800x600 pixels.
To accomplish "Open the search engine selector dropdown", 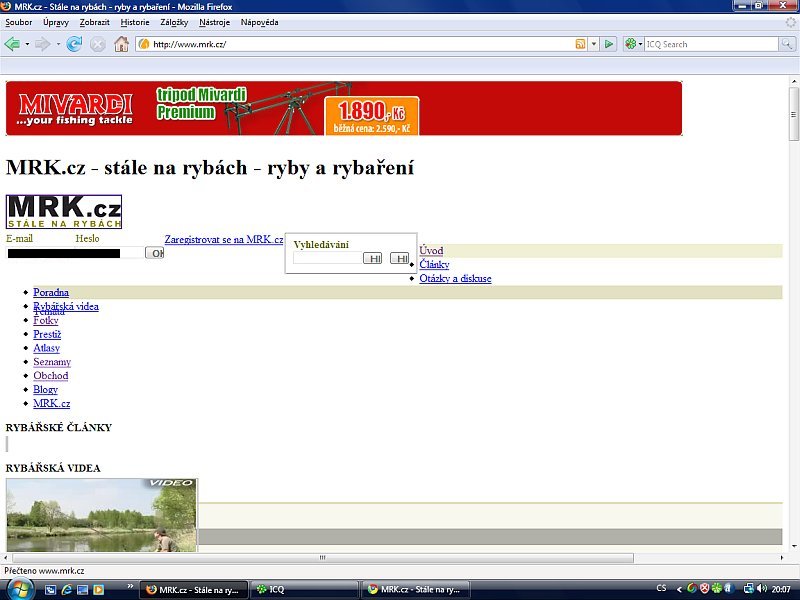I will point(640,44).
